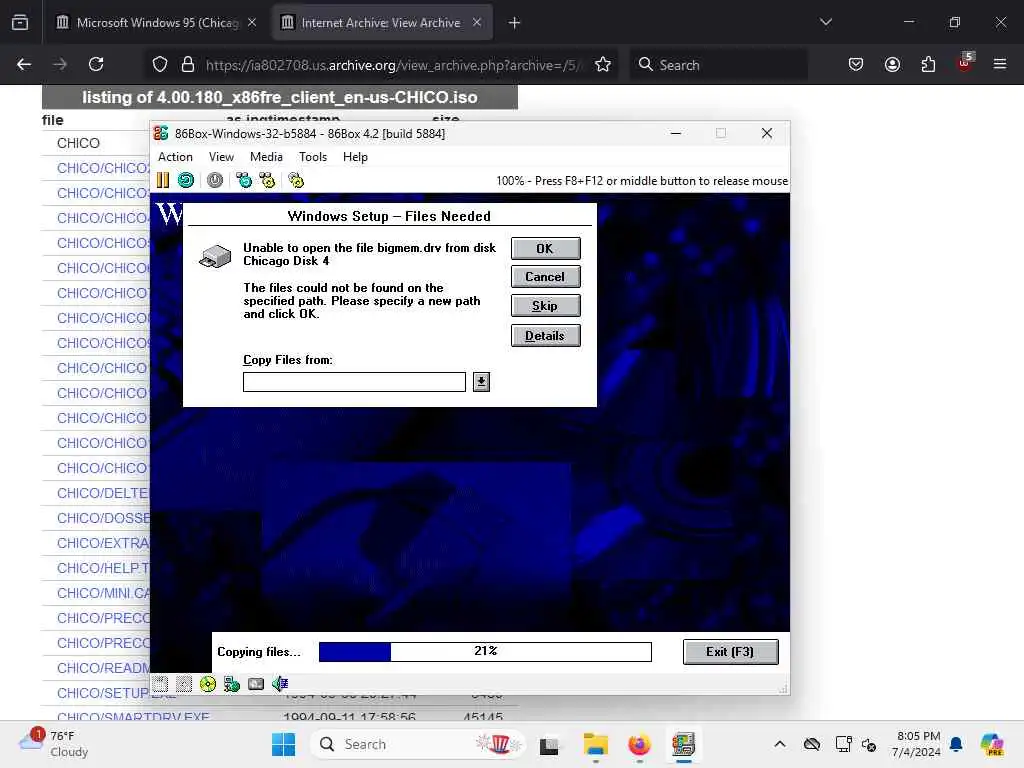Open the Windows Start menu
Image resolution: width=1024 pixels, height=768 pixels.
click(x=283, y=744)
